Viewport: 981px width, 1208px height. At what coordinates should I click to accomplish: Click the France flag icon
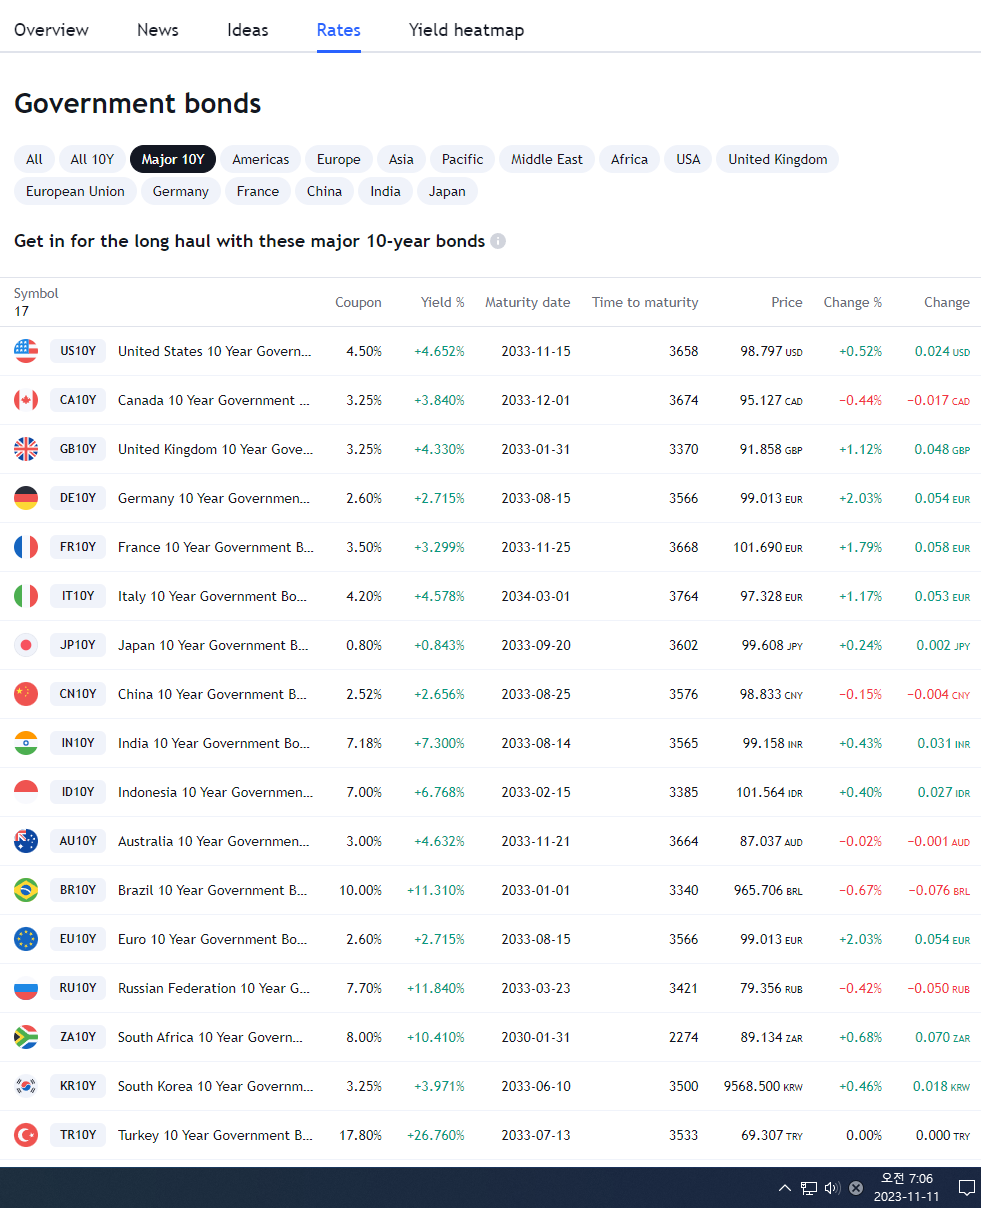click(x=26, y=547)
